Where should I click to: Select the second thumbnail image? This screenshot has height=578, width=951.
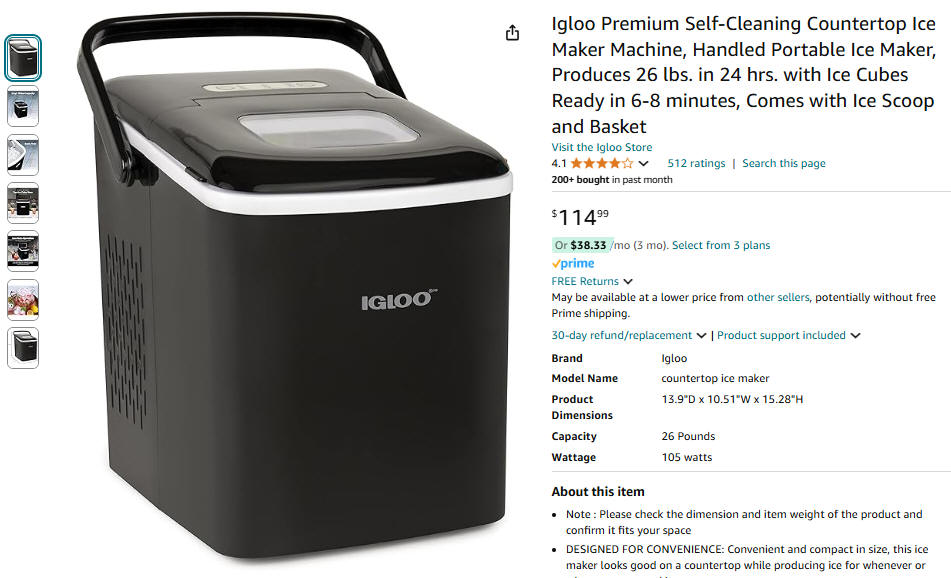pos(23,106)
